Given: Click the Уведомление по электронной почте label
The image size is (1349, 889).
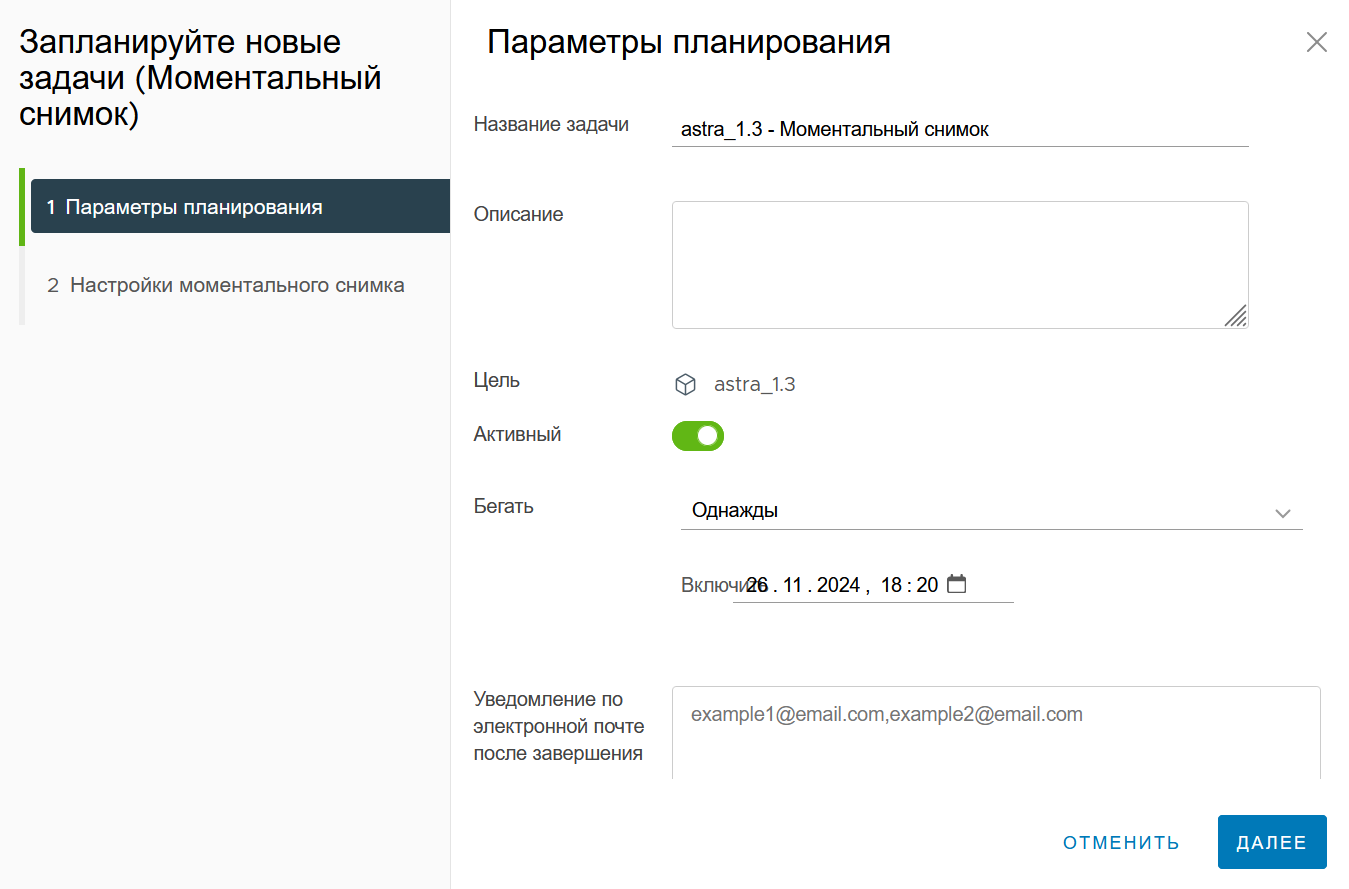Looking at the screenshot, I should (x=559, y=726).
